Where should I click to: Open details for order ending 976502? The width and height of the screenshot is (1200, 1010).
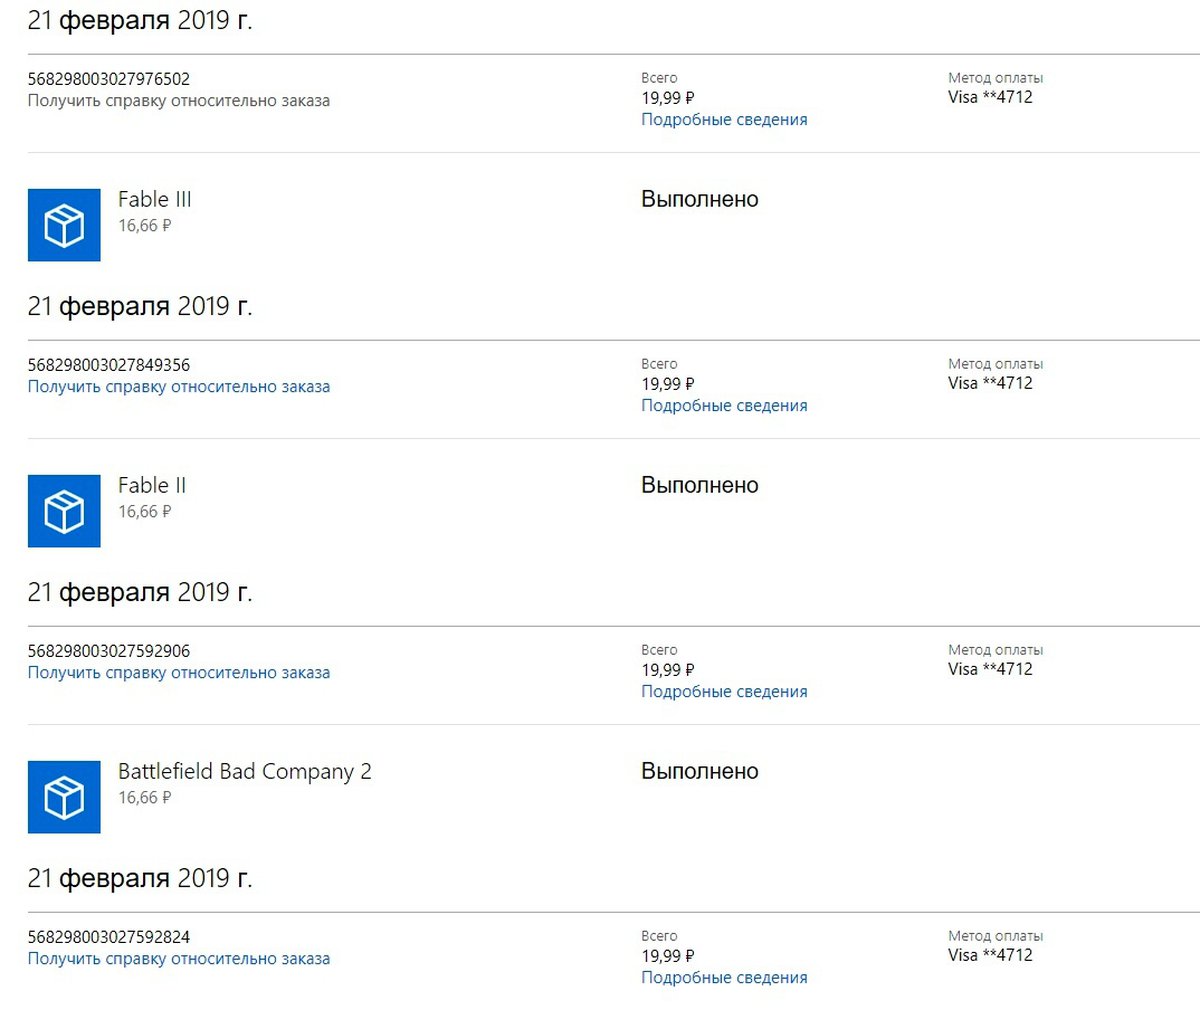[724, 120]
